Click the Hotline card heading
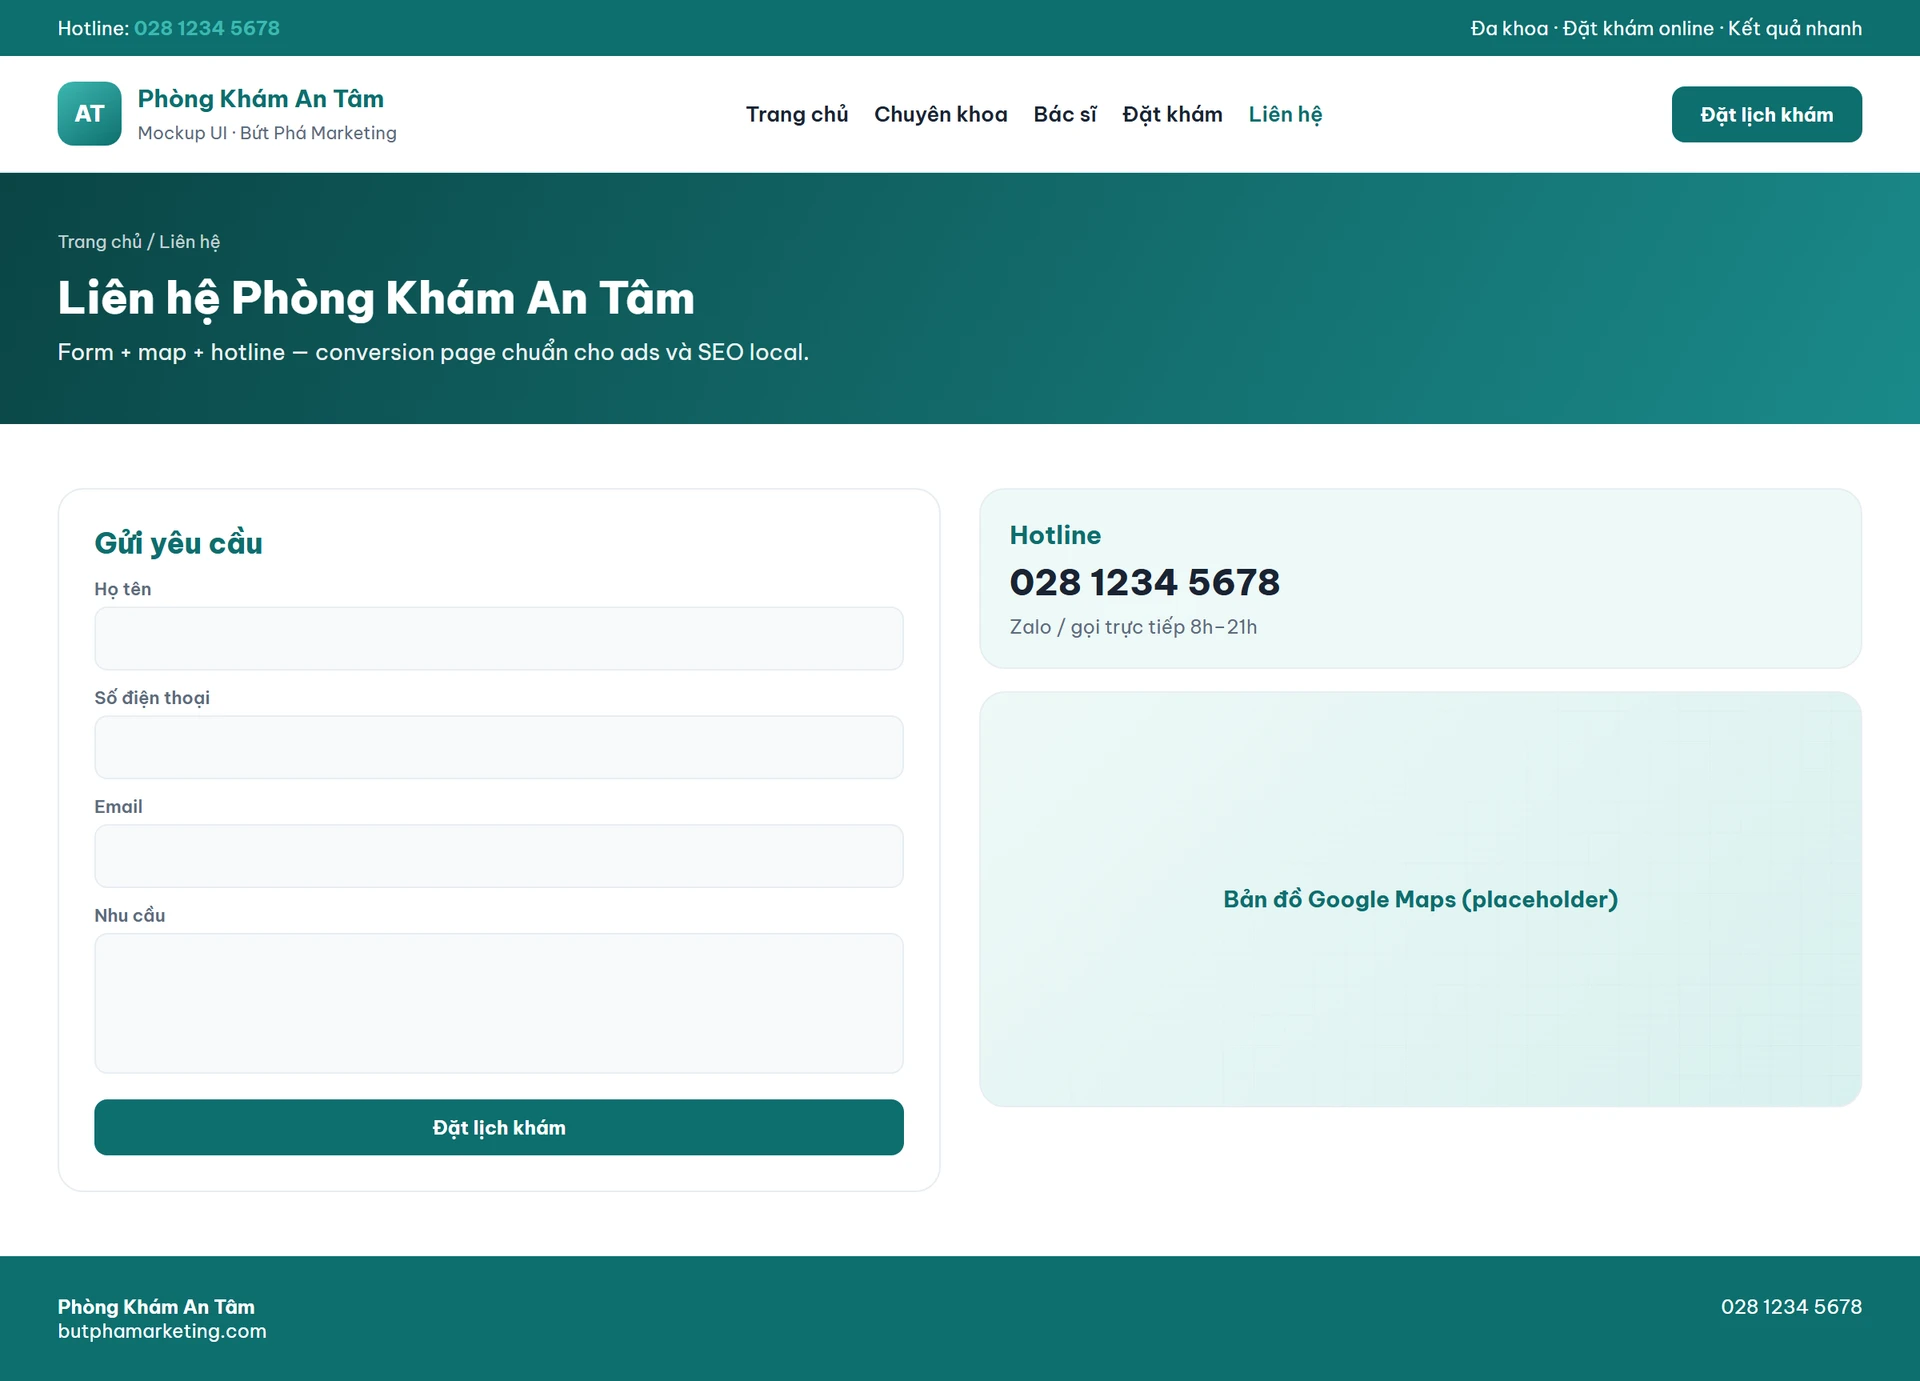Image resolution: width=1920 pixels, height=1381 pixels. (1055, 535)
